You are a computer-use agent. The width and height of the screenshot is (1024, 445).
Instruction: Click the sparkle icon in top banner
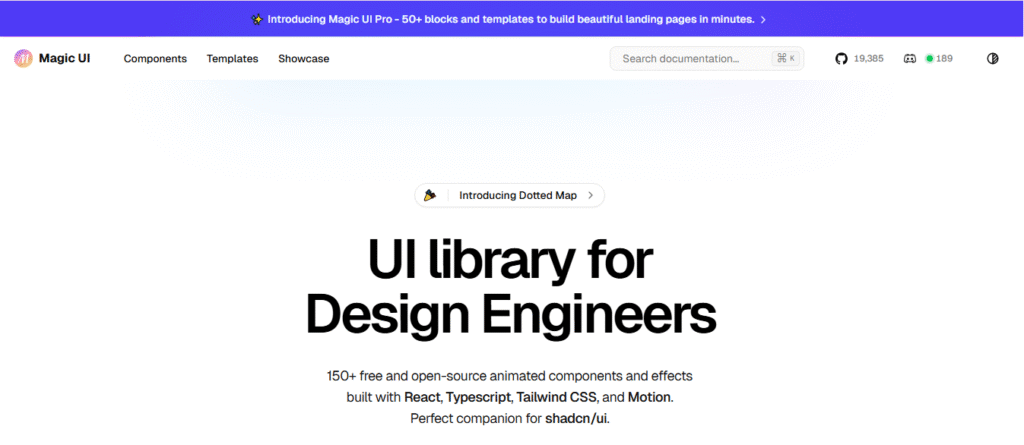(x=257, y=20)
